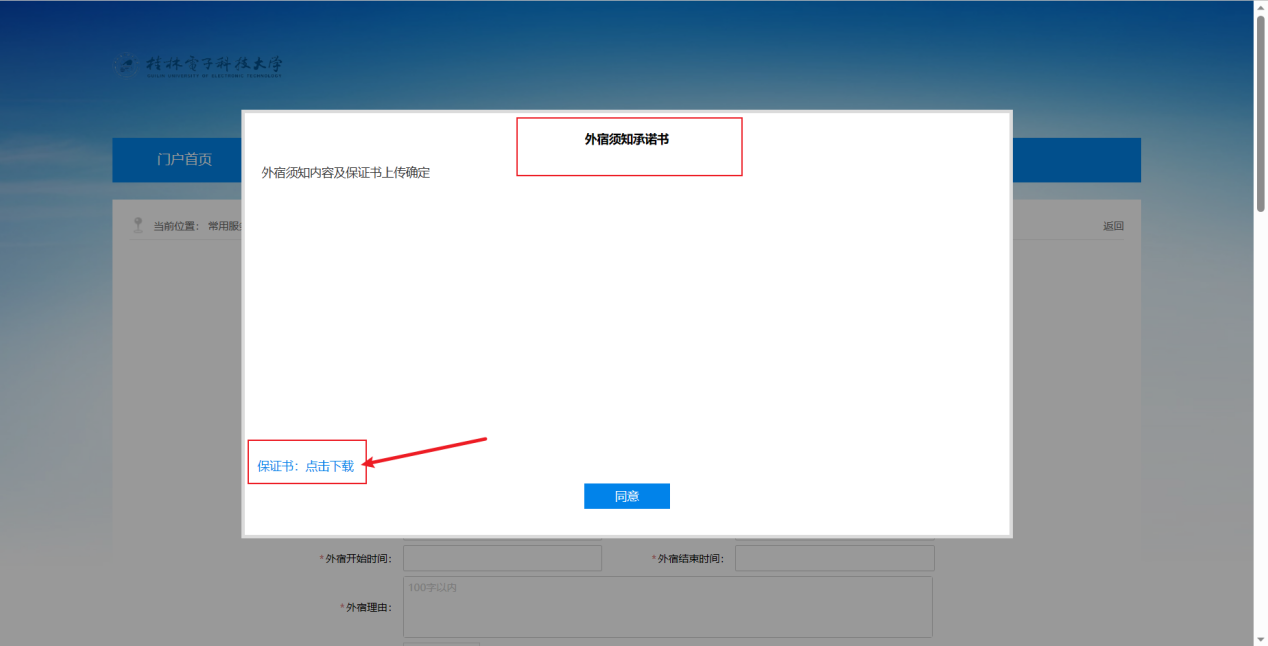Click the 返回 link at top right
Image resolution: width=1268 pixels, height=646 pixels.
(x=1113, y=226)
